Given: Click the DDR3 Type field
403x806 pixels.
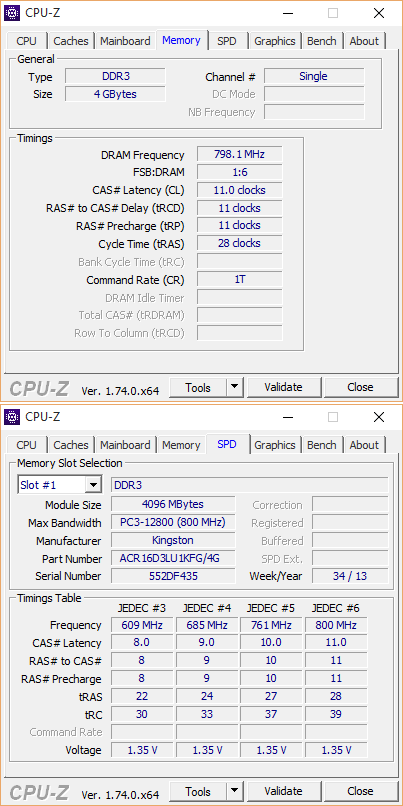Looking at the screenshot, I should pyautogui.click(x=116, y=77).
